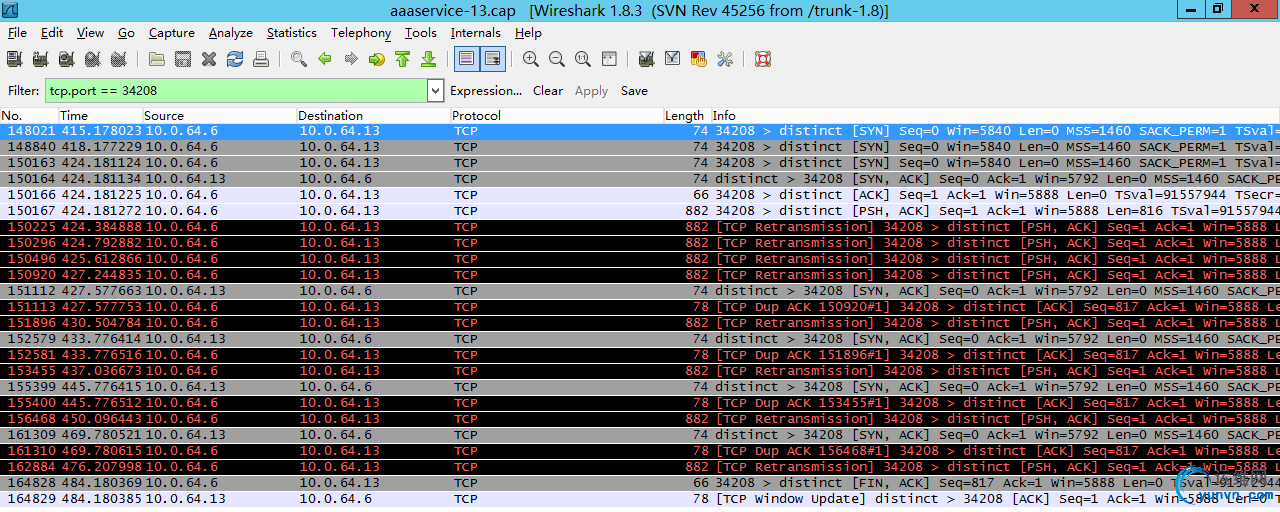Go forward in packet history

tap(351, 59)
